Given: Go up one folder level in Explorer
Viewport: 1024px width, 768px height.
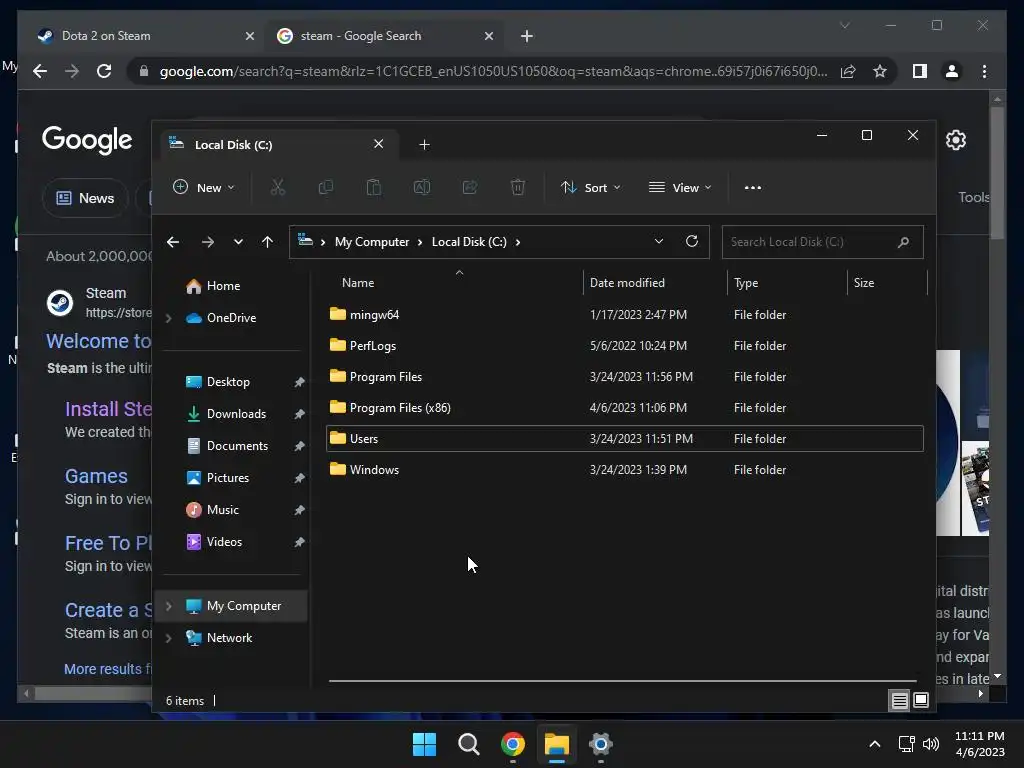Looking at the screenshot, I should [267, 242].
